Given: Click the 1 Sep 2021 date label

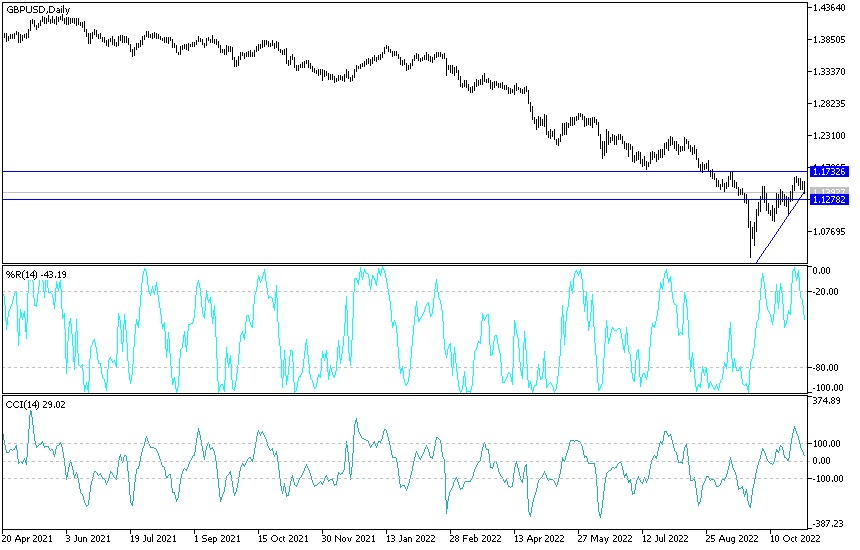Looking at the screenshot, I should (x=217, y=538).
